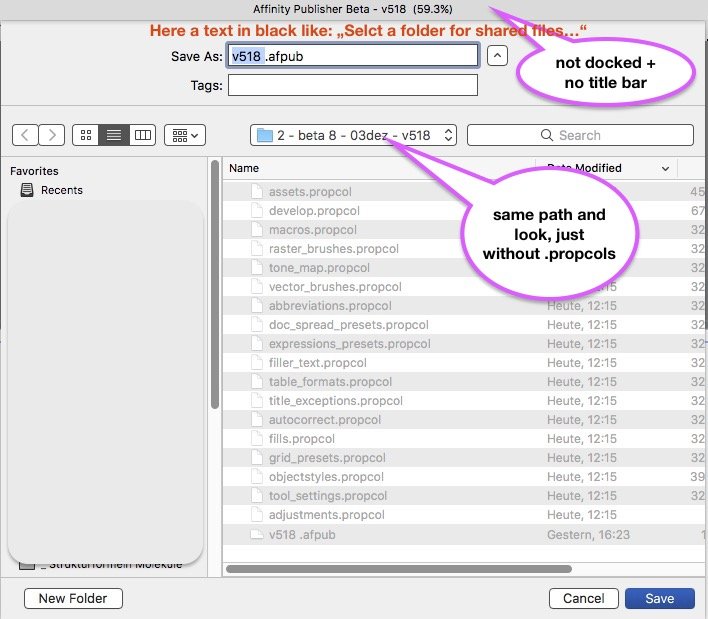Click the magnifier icon in Search
Screen dimensions: 708x619
click(x=546, y=135)
